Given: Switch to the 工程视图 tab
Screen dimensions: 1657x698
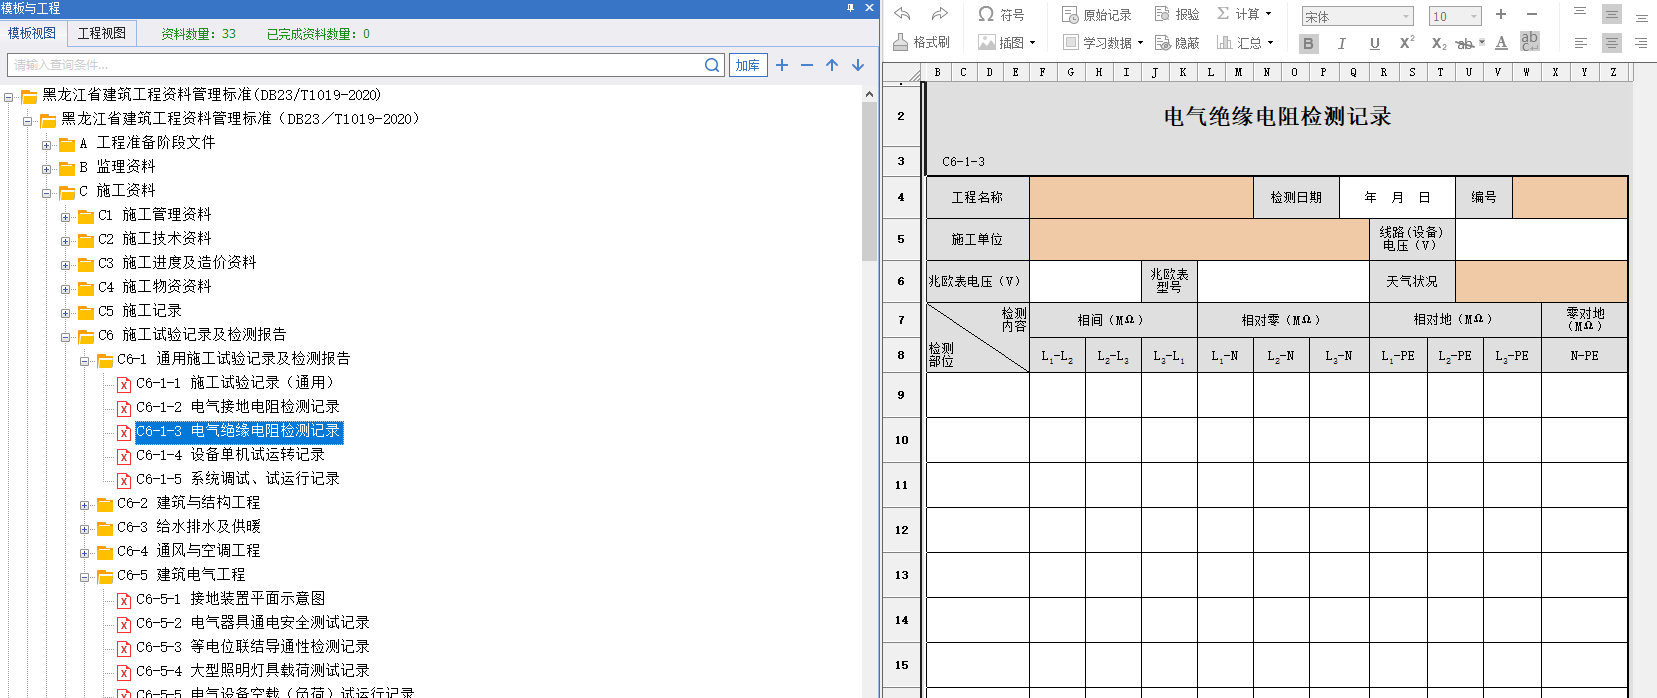Looking at the screenshot, I should 102,33.
